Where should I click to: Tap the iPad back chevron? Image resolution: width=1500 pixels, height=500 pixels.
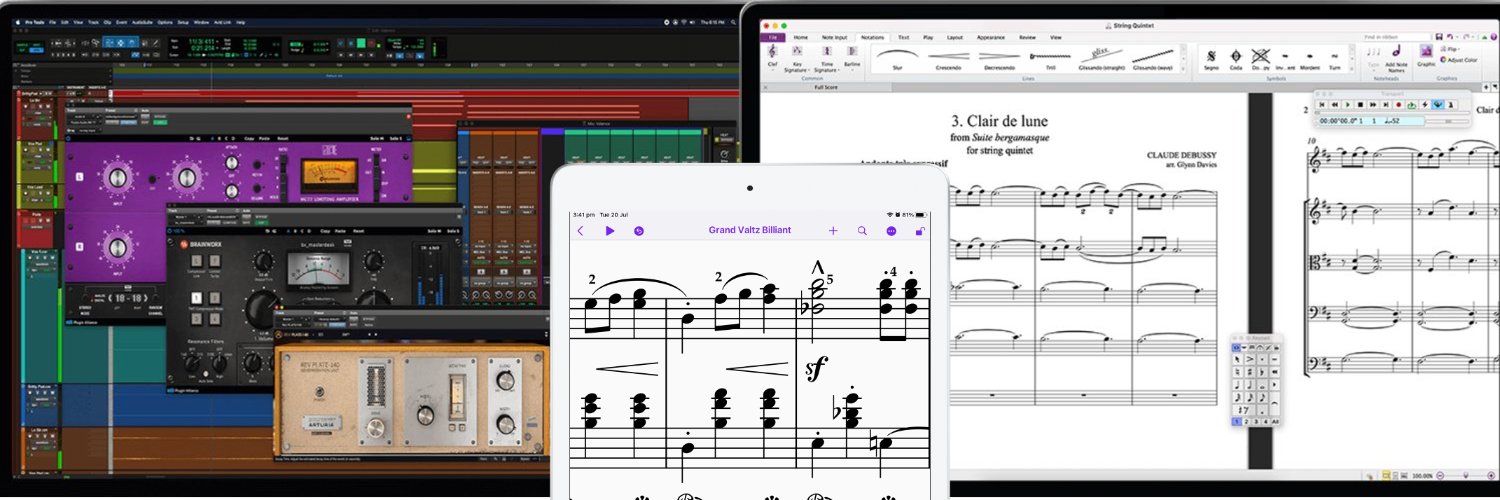point(580,231)
